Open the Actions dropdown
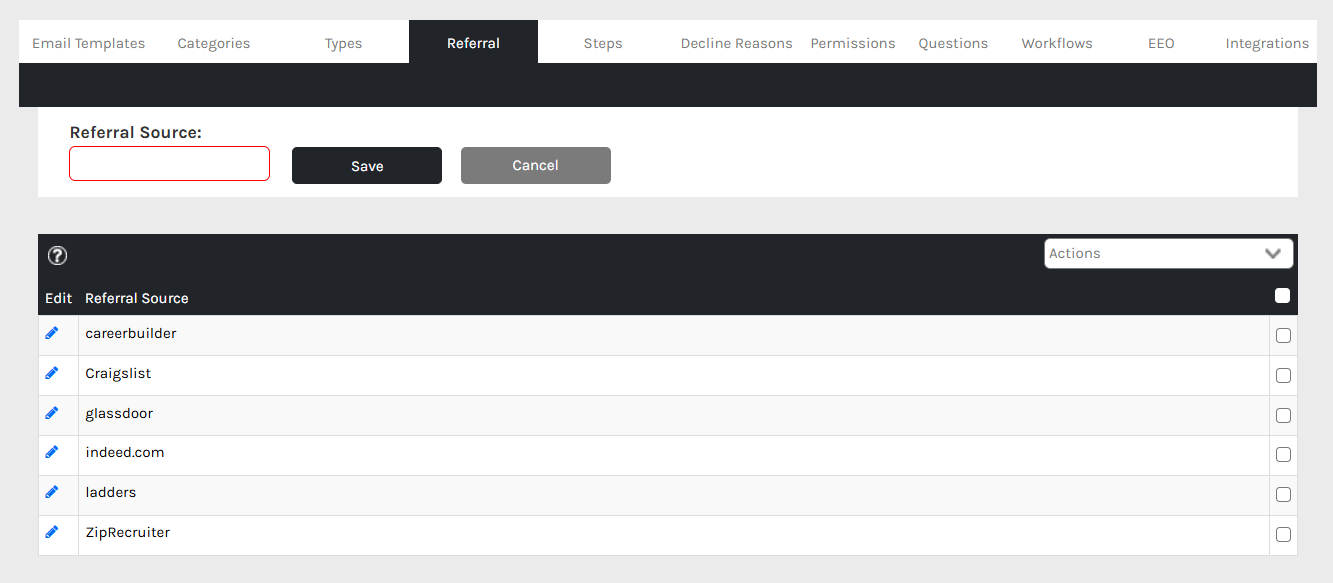The width and height of the screenshot is (1333, 583). [1168, 254]
